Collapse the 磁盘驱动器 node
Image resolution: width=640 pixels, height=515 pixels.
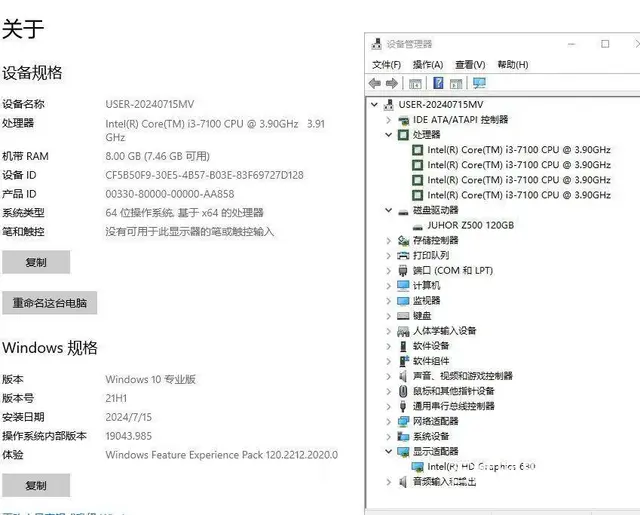point(389,211)
